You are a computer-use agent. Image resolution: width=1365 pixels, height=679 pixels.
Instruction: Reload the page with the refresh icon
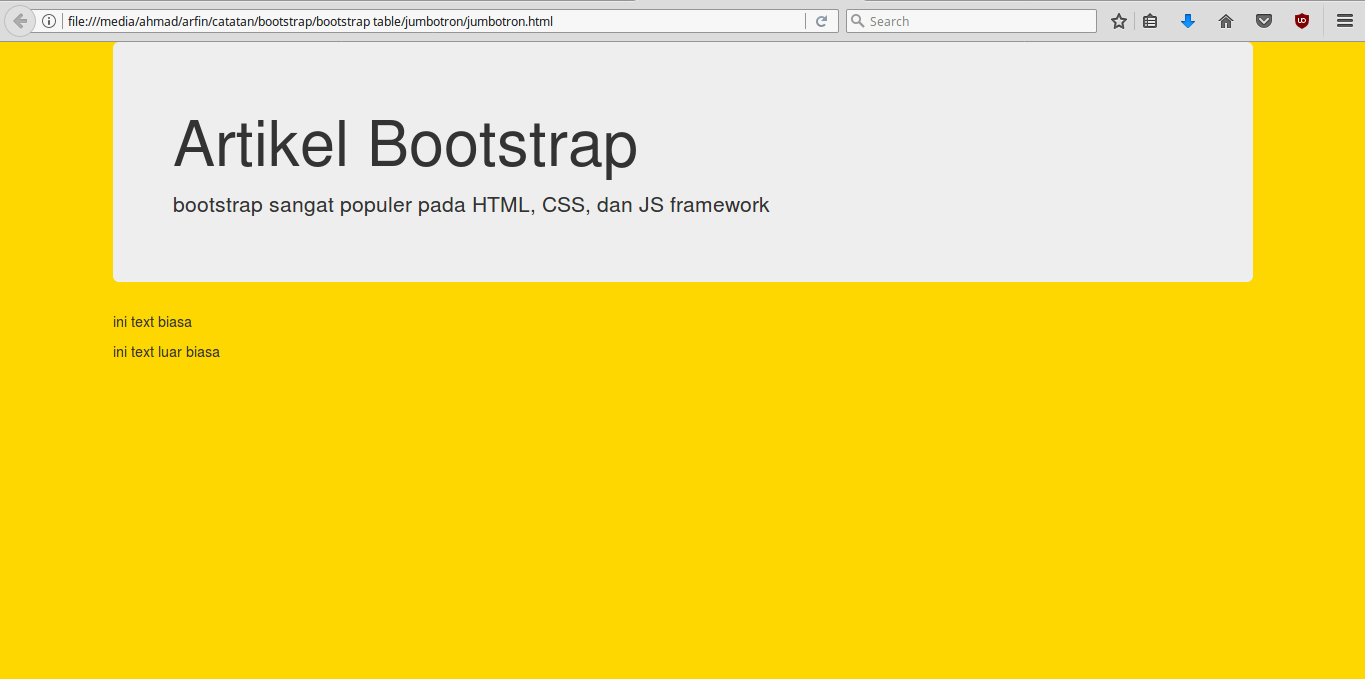(x=822, y=21)
